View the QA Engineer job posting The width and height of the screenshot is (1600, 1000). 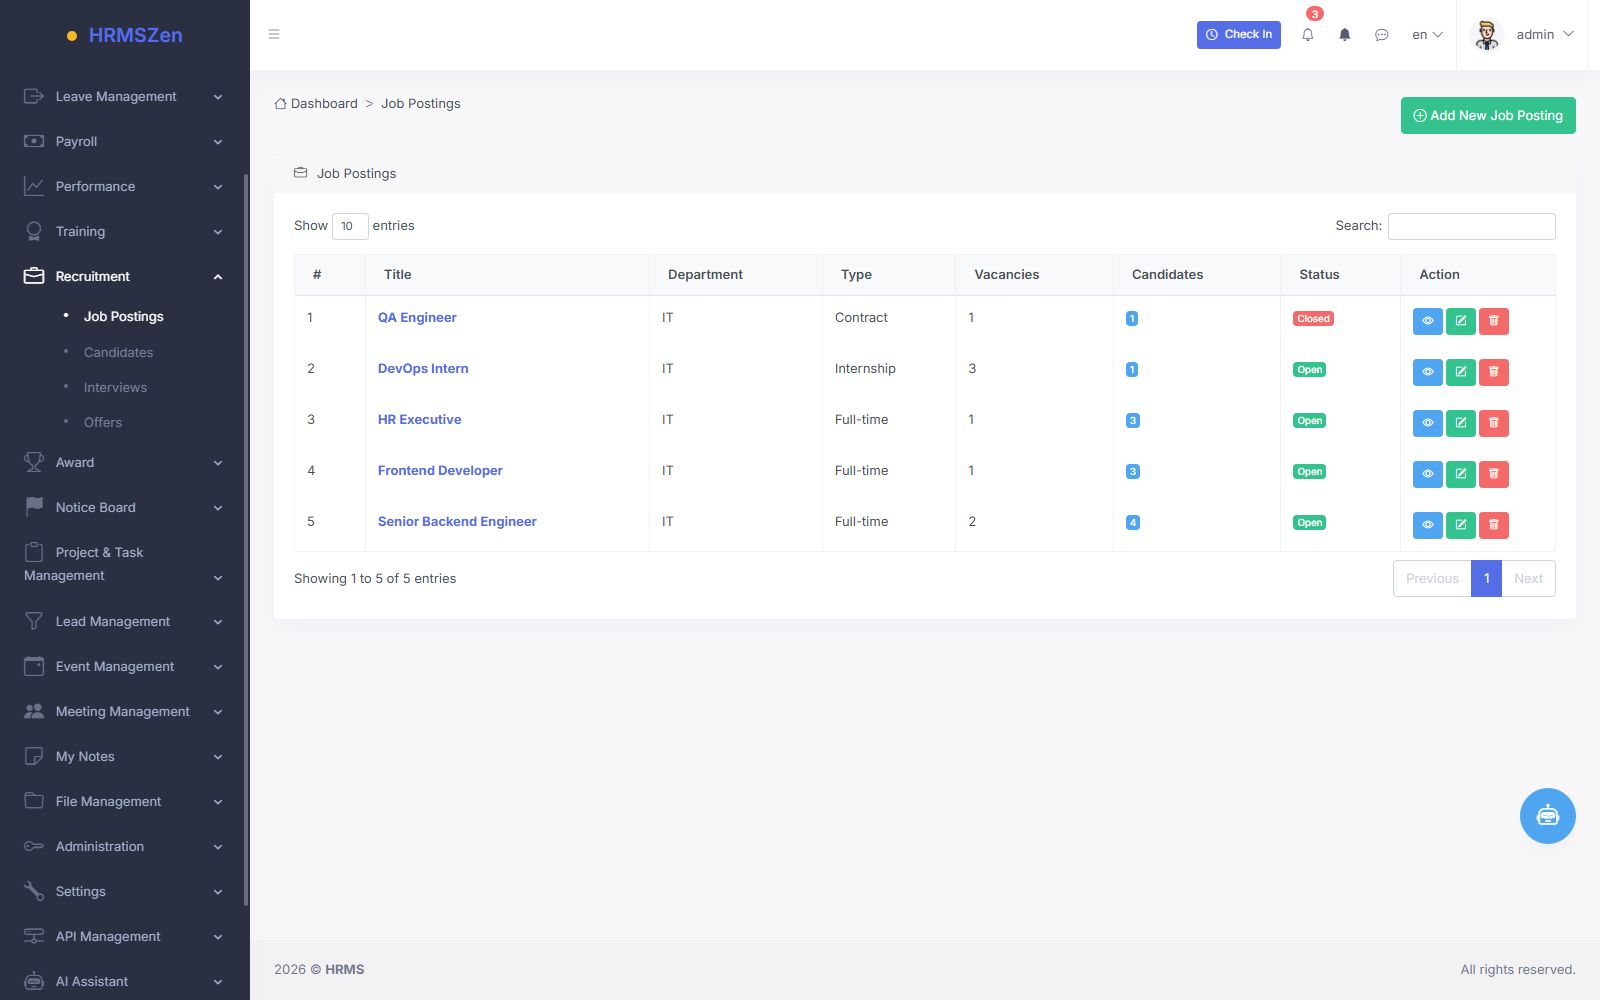pyautogui.click(x=1428, y=321)
